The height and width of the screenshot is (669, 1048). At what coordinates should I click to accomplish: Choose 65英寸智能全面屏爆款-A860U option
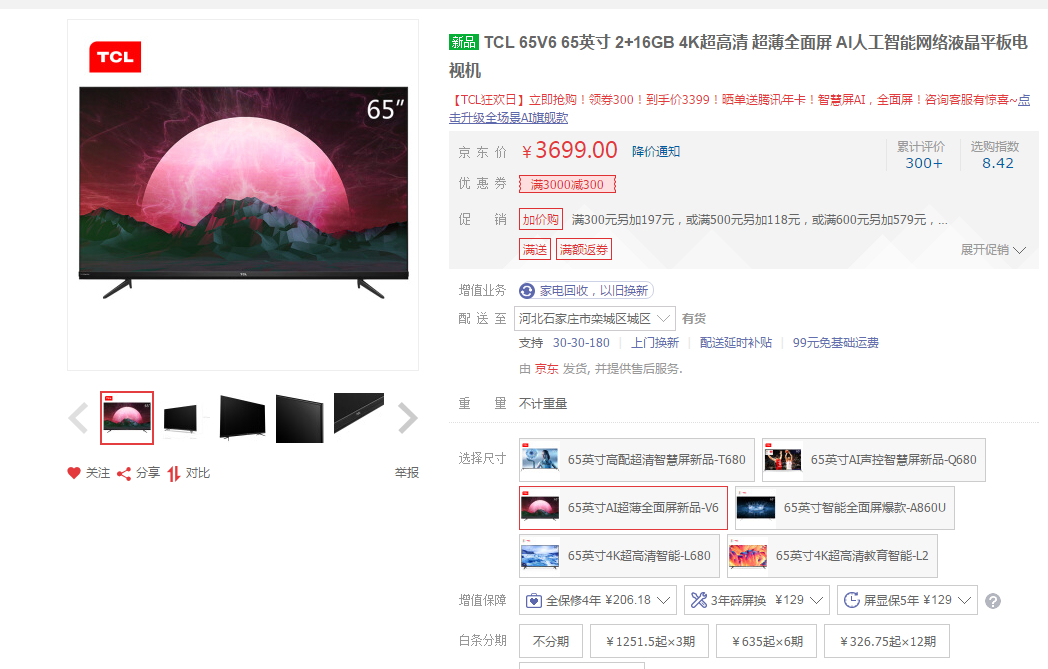845,508
